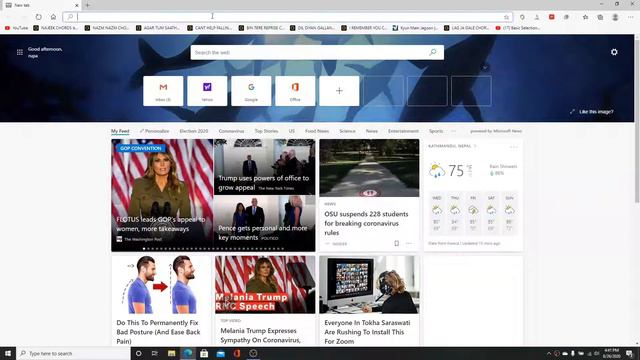Add a new quick link with plus tile
The height and width of the screenshot is (360, 640).
(x=339, y=91)
